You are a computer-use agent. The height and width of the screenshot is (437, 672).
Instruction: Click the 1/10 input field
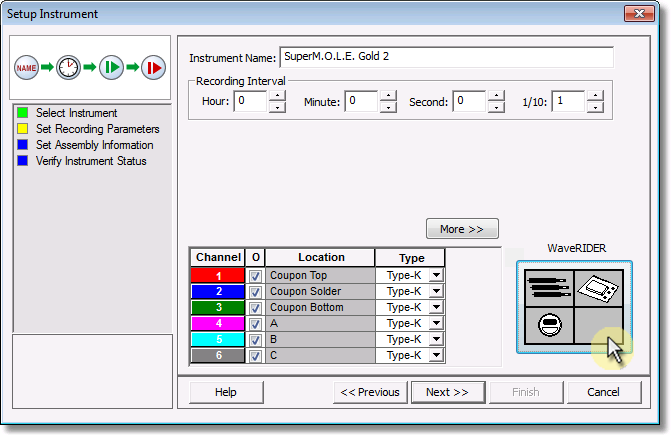[569, 101]
